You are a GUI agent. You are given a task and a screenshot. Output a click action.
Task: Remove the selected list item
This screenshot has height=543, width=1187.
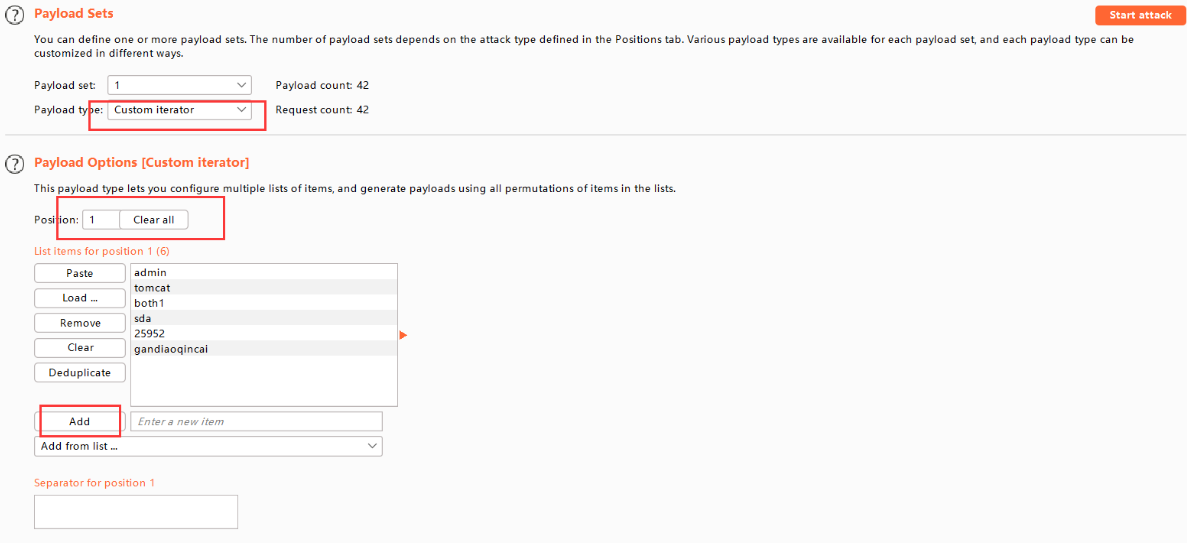point(80,323)
